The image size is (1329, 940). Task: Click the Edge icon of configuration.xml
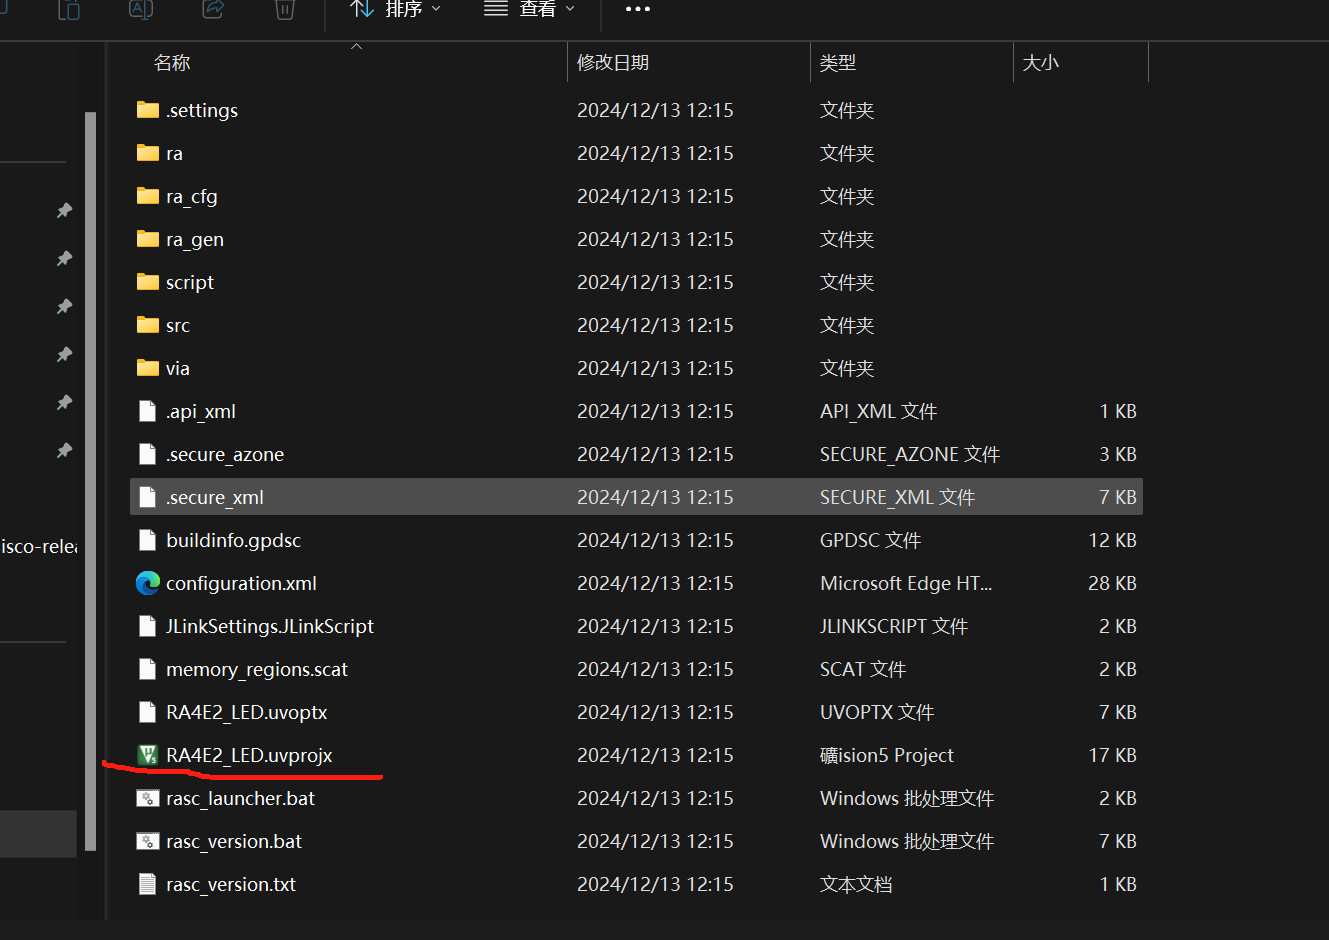(148, 582)
